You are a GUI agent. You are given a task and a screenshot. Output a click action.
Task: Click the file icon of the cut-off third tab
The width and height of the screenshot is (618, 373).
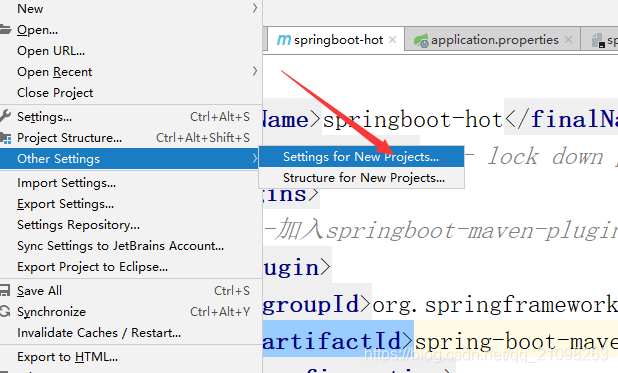(599, 40)
